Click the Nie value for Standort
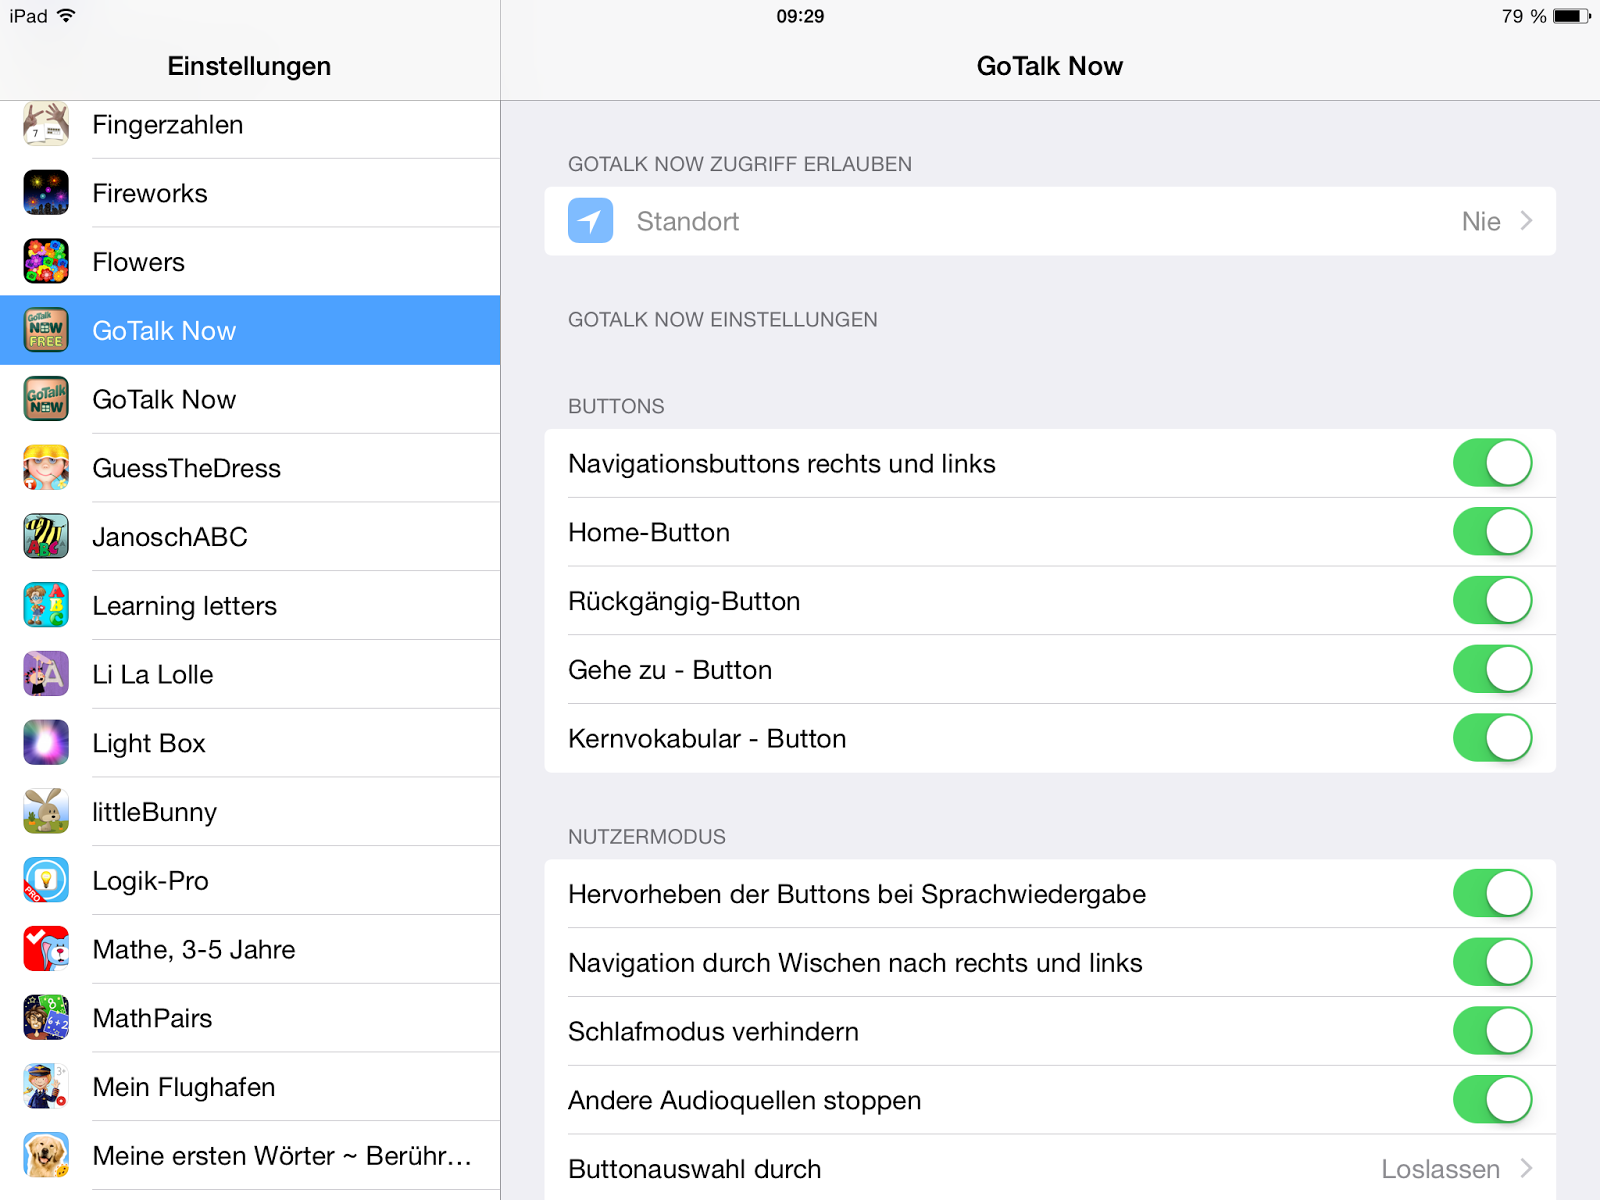 (x=1481, y=221)
